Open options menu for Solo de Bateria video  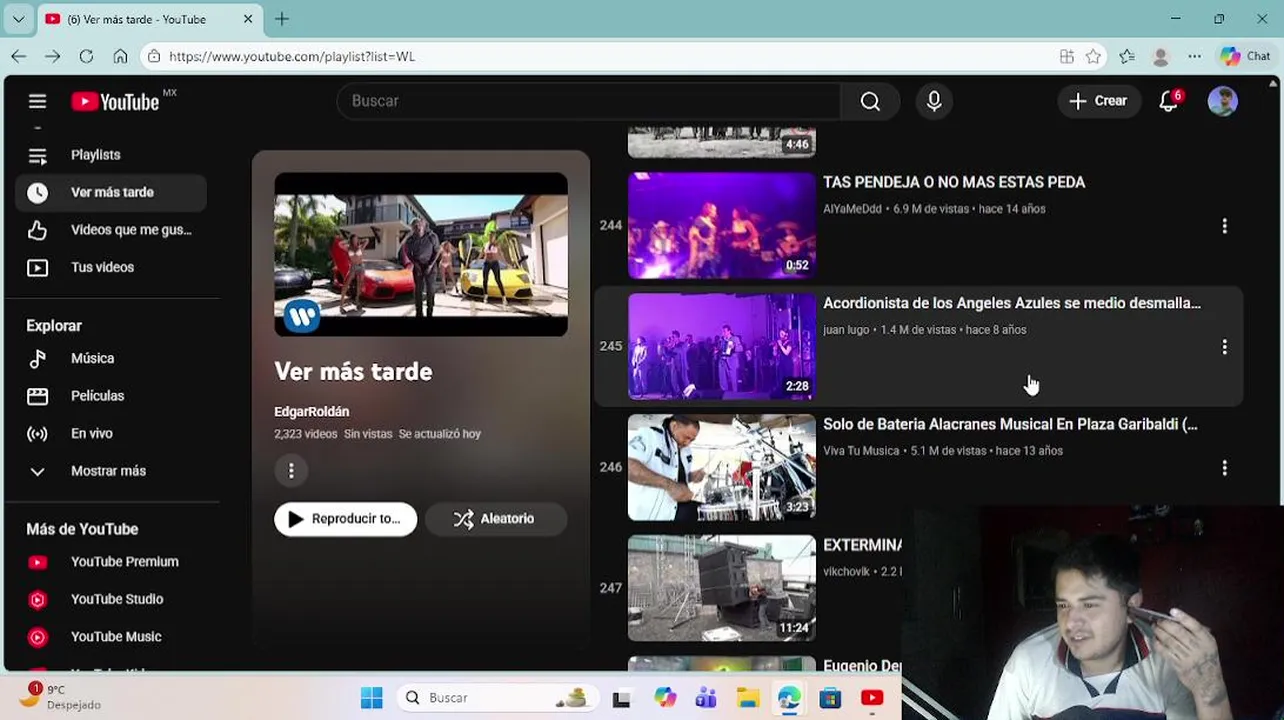coord(1224,468)
